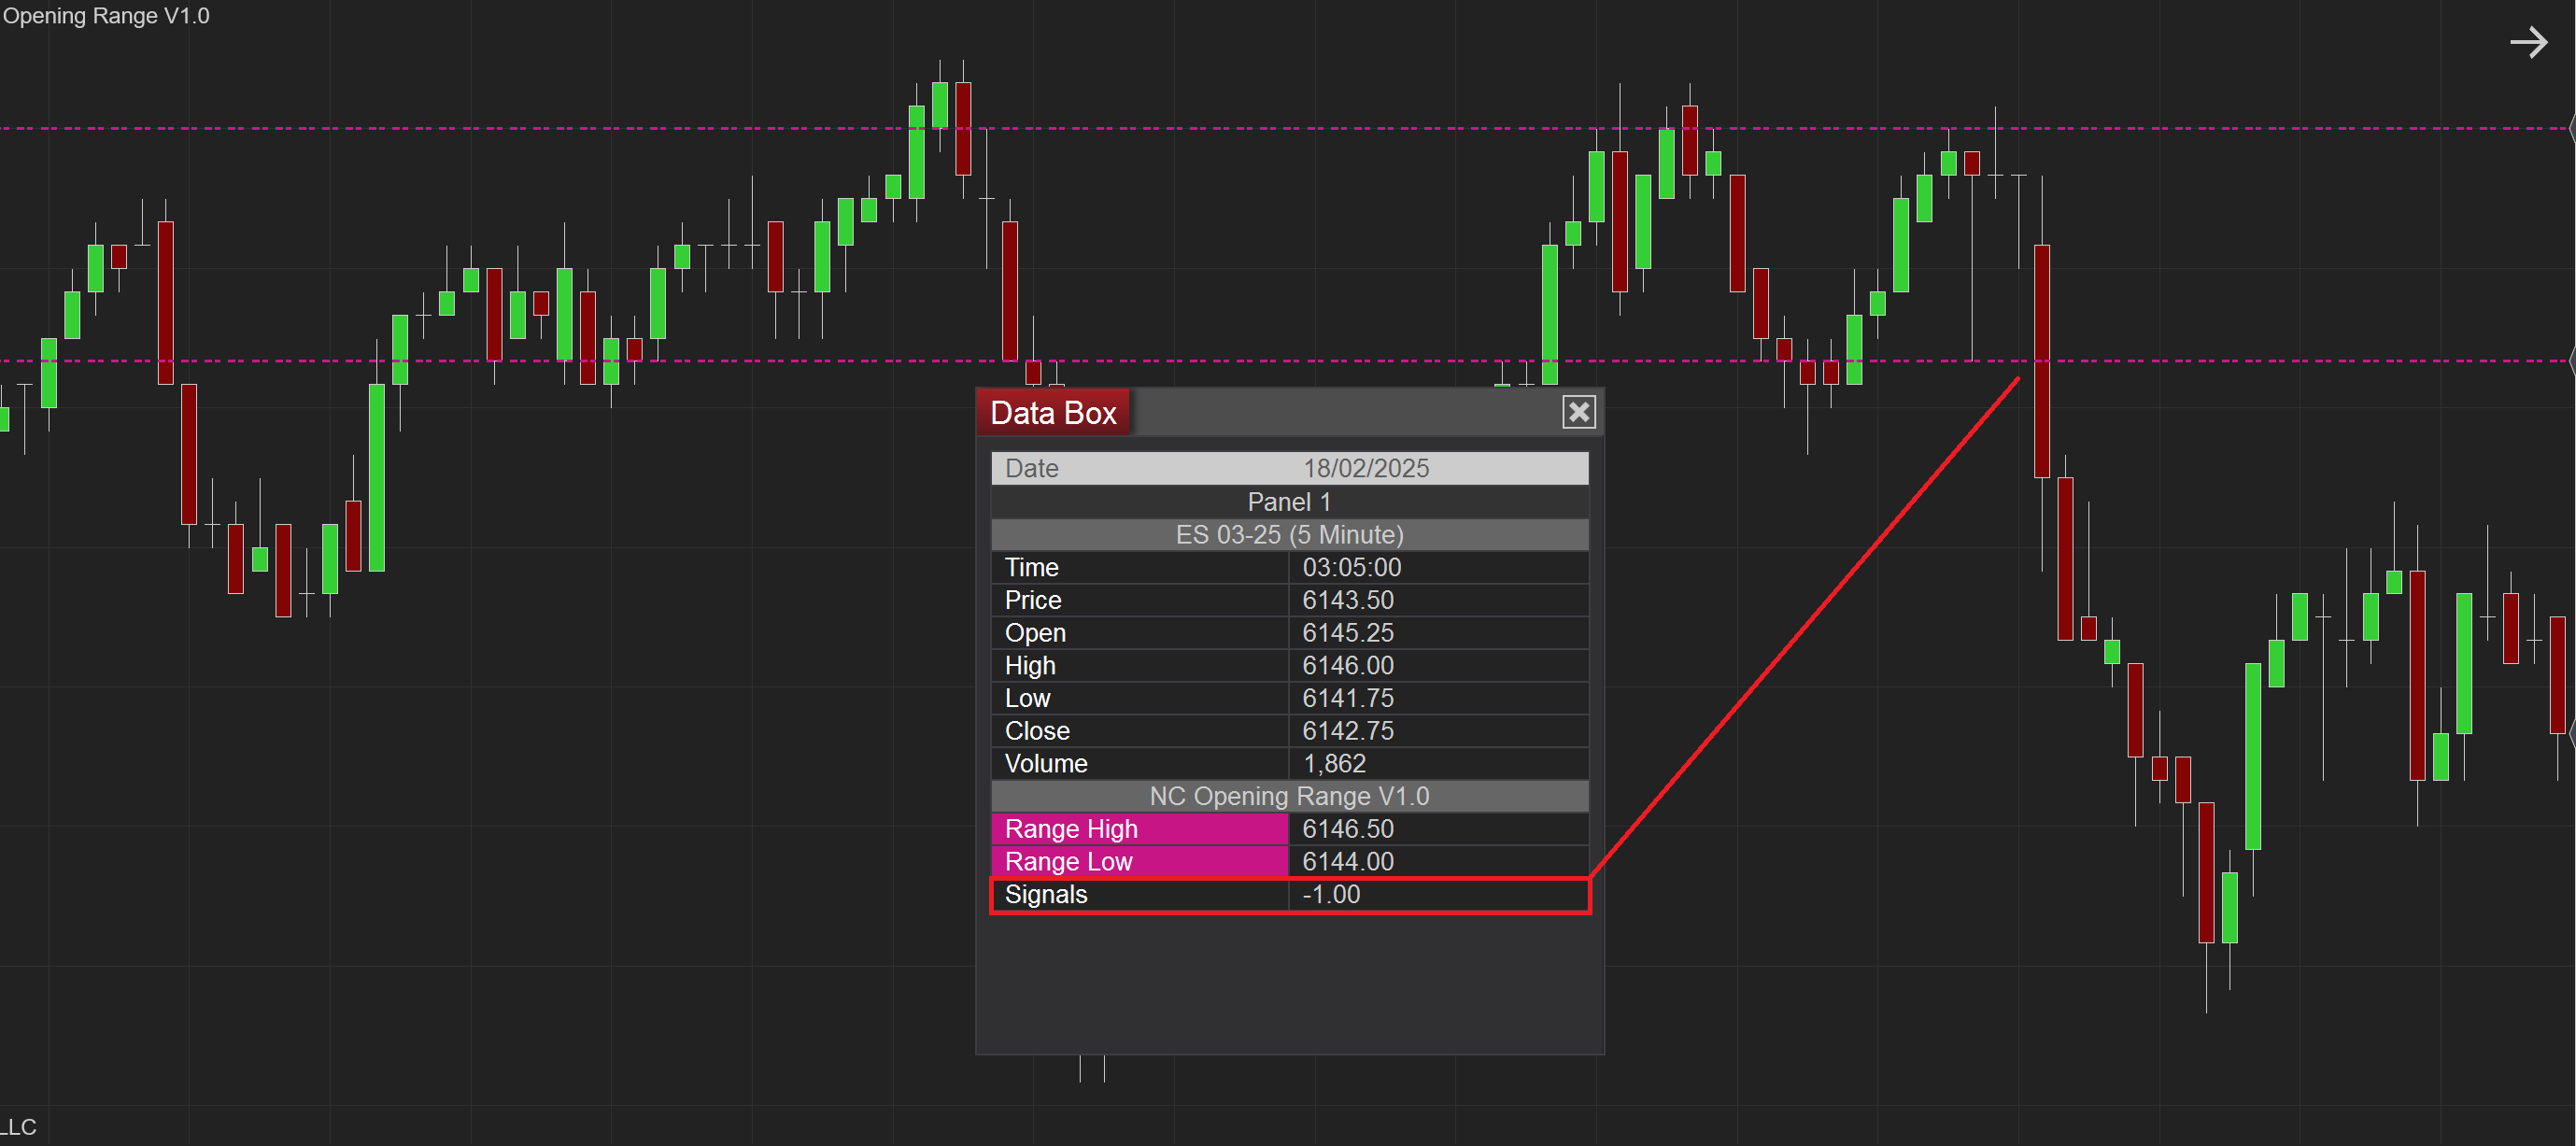Click the Low value 6141.75

click(x=1348, y=698)
